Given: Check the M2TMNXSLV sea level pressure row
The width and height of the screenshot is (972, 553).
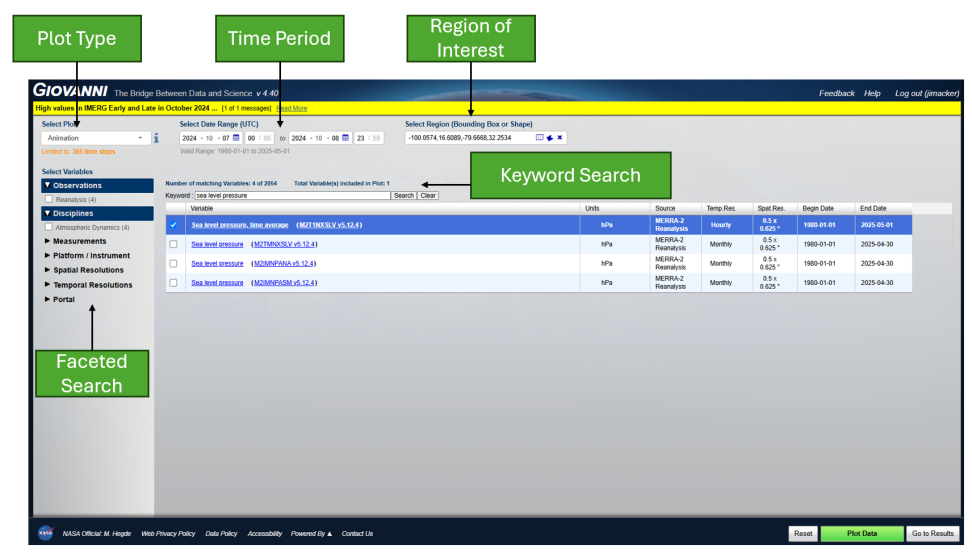Looking at the screenshot, I should (x=174, y=244).
